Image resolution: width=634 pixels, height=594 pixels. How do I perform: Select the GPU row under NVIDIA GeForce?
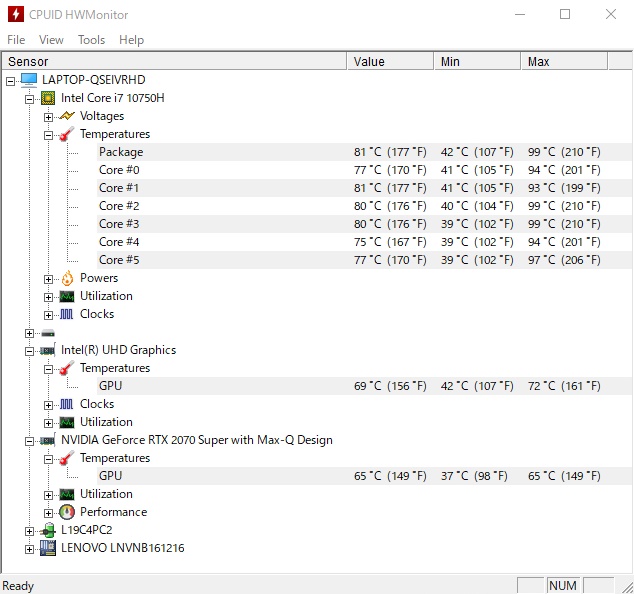click(x=365, y=476)
